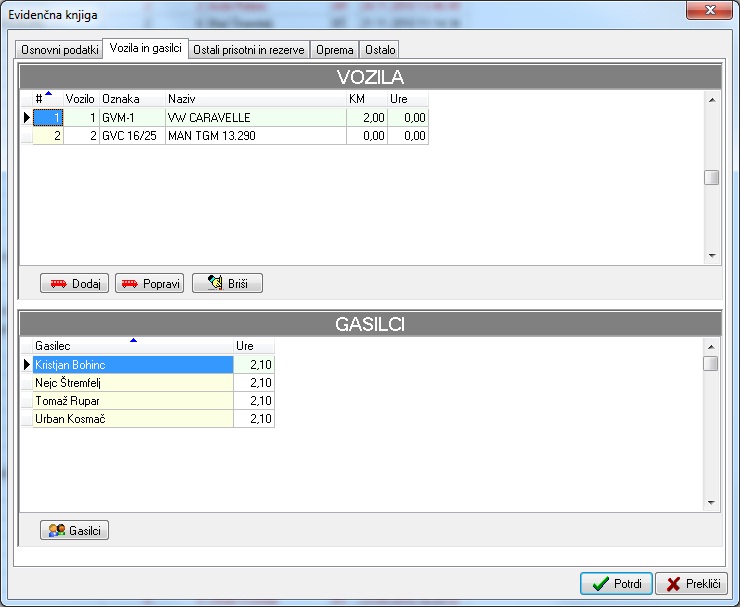Confirm with the green checkmark Potrdi button

616,584
